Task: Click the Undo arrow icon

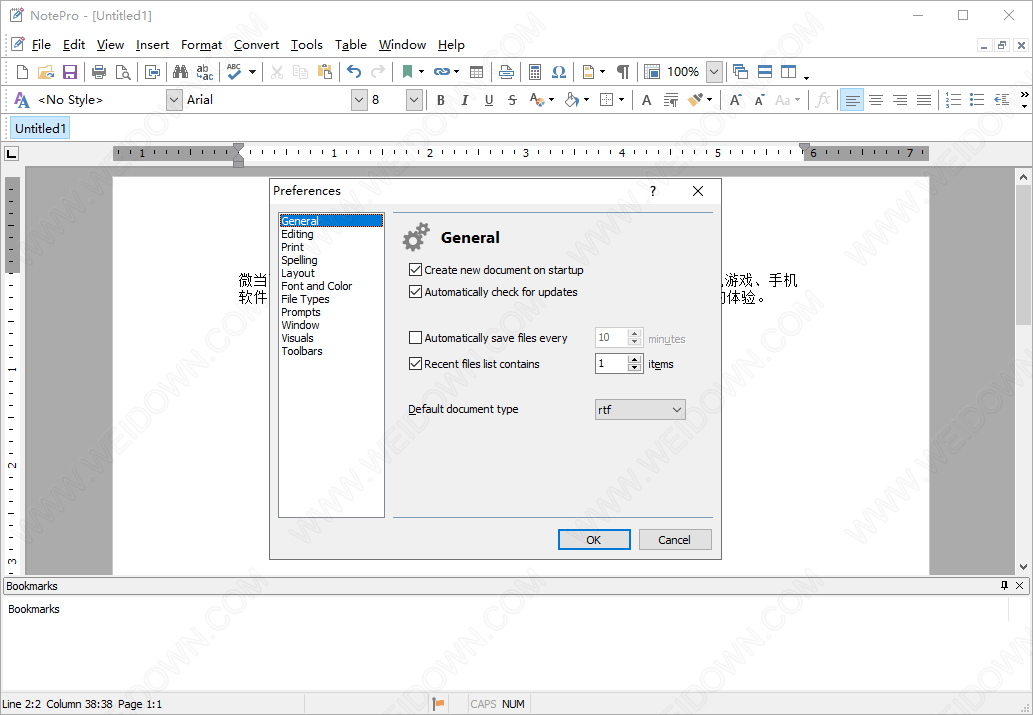Action: point(353,72)
